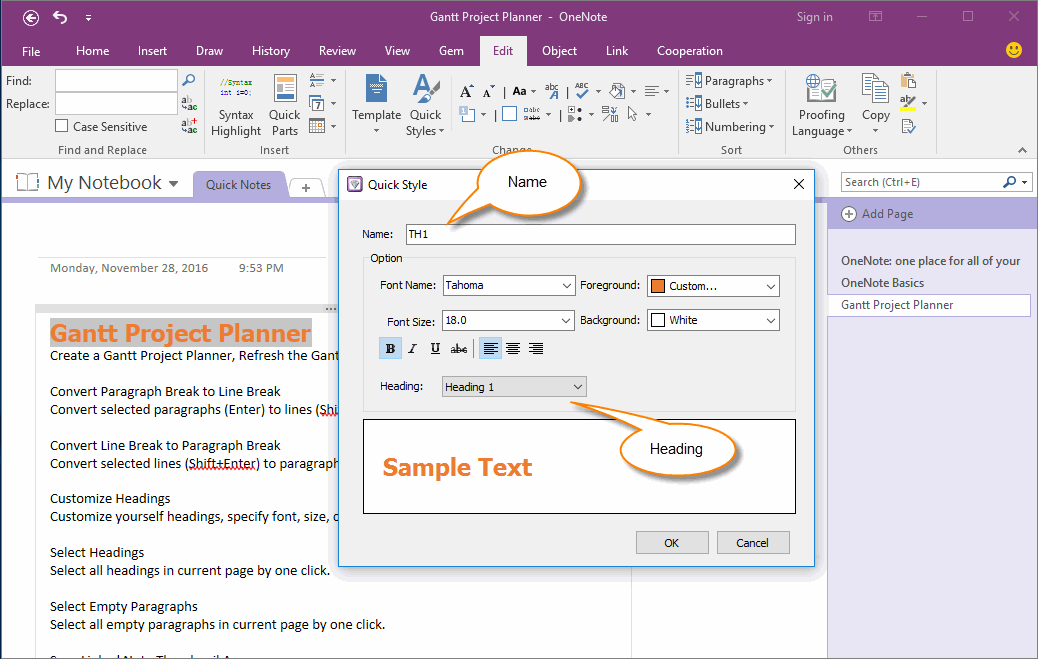The width and height of the screenshot is (1038, 659).
Task: Select align right in Quick Style dialog
Action: tap(536, 348)
